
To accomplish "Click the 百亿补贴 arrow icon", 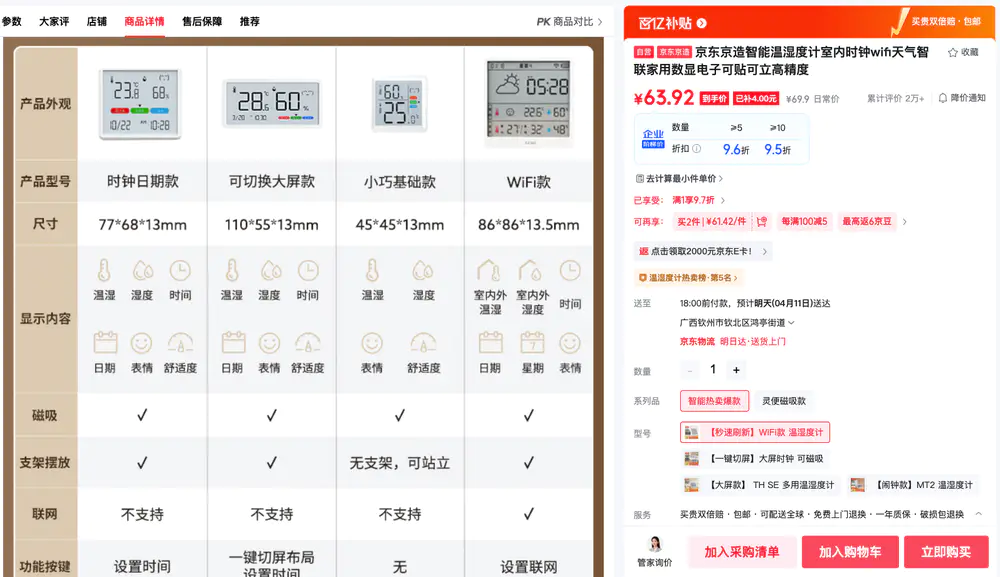I will (x=702, y=24).
